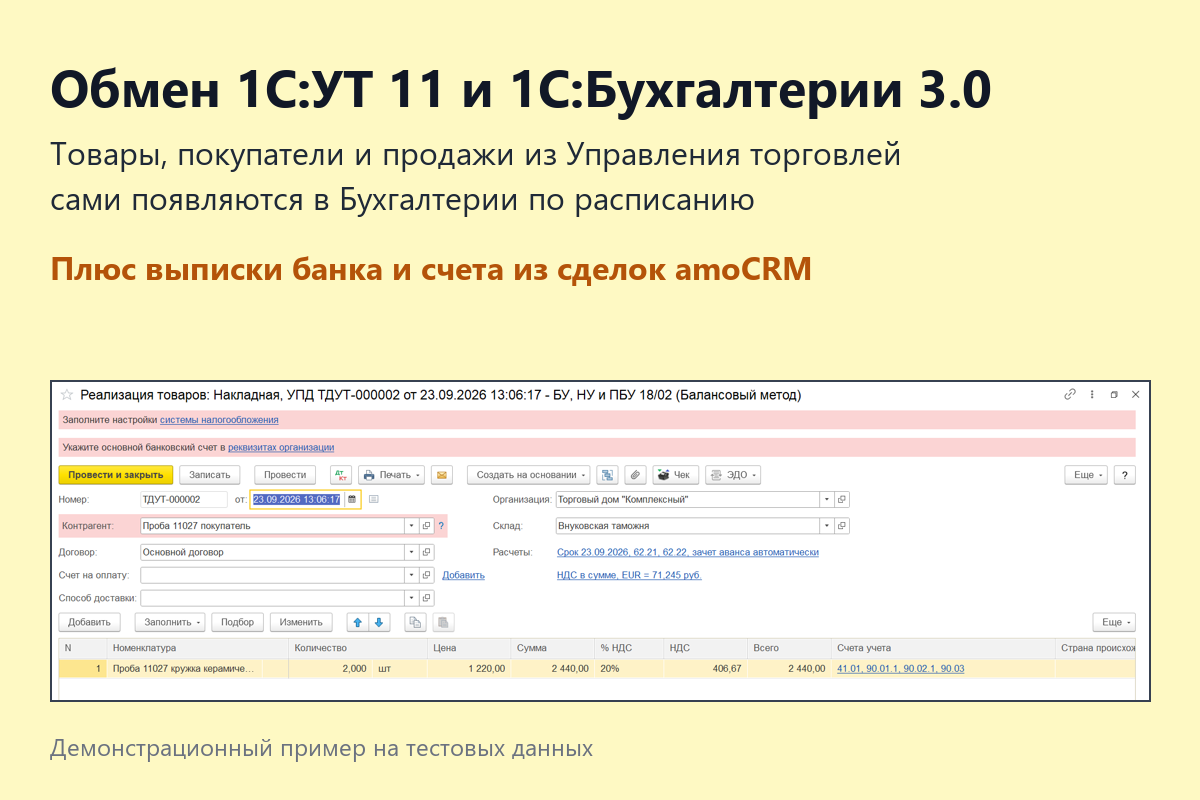Expand Способ доставки dropdown

(x=412, y=598)
